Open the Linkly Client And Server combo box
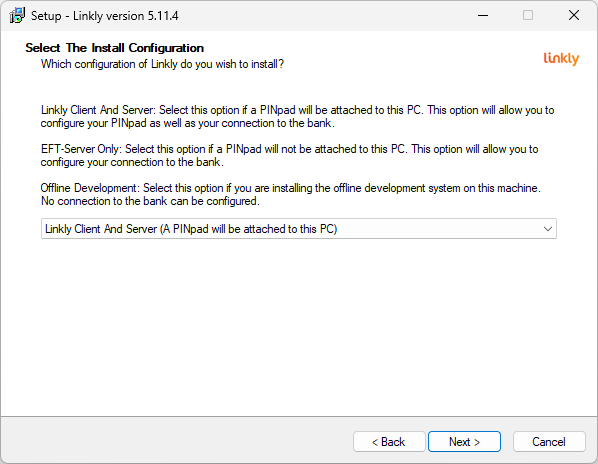598x464 pixels. pyautogui.click(x=299, y=229)
